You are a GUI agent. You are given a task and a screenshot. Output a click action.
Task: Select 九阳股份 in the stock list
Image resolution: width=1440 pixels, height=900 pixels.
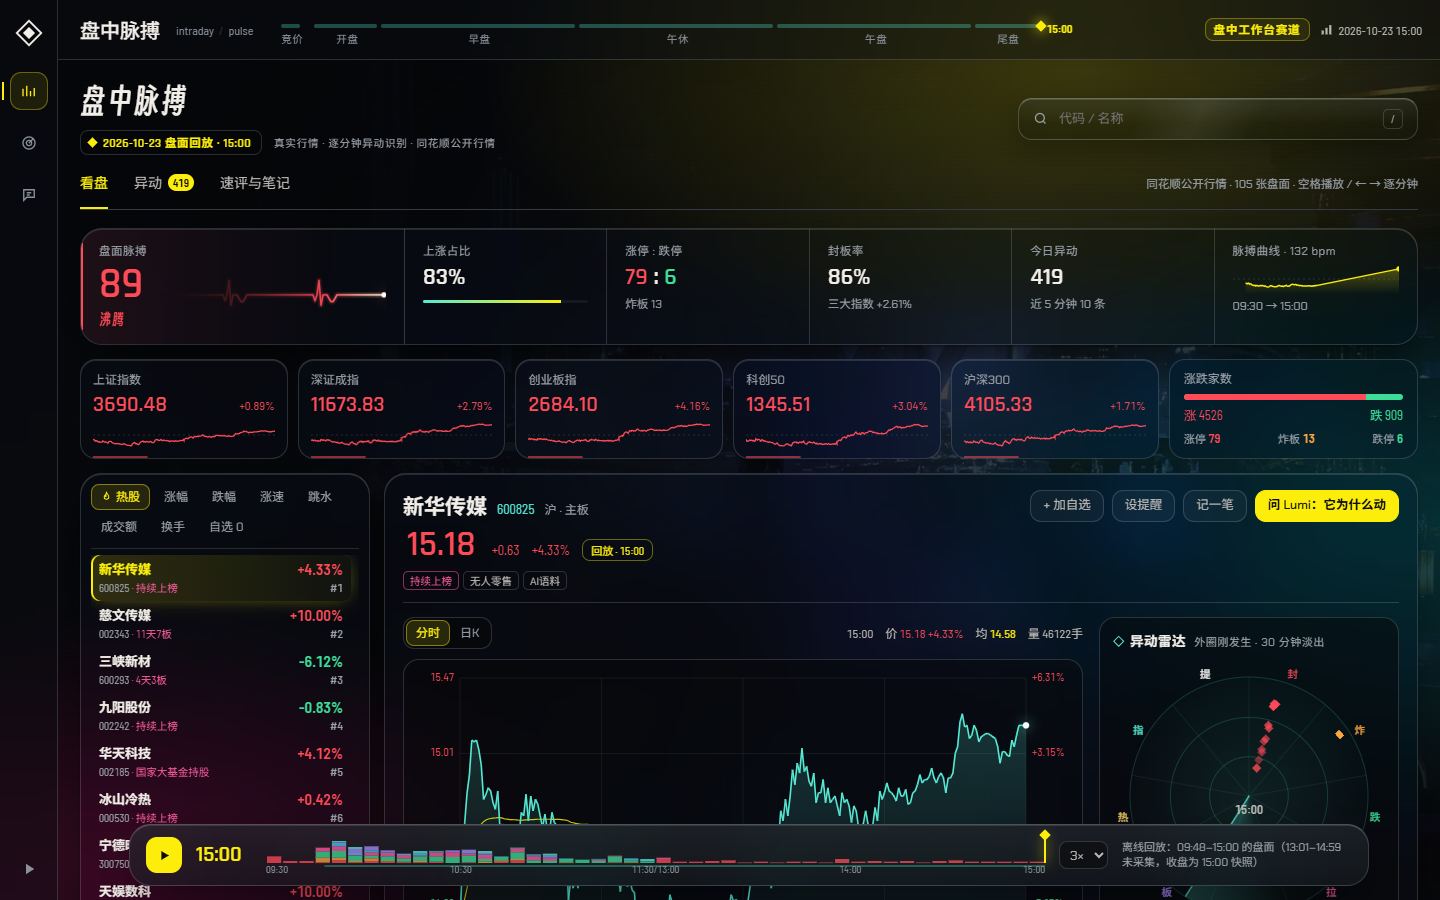tap(220, 716)
